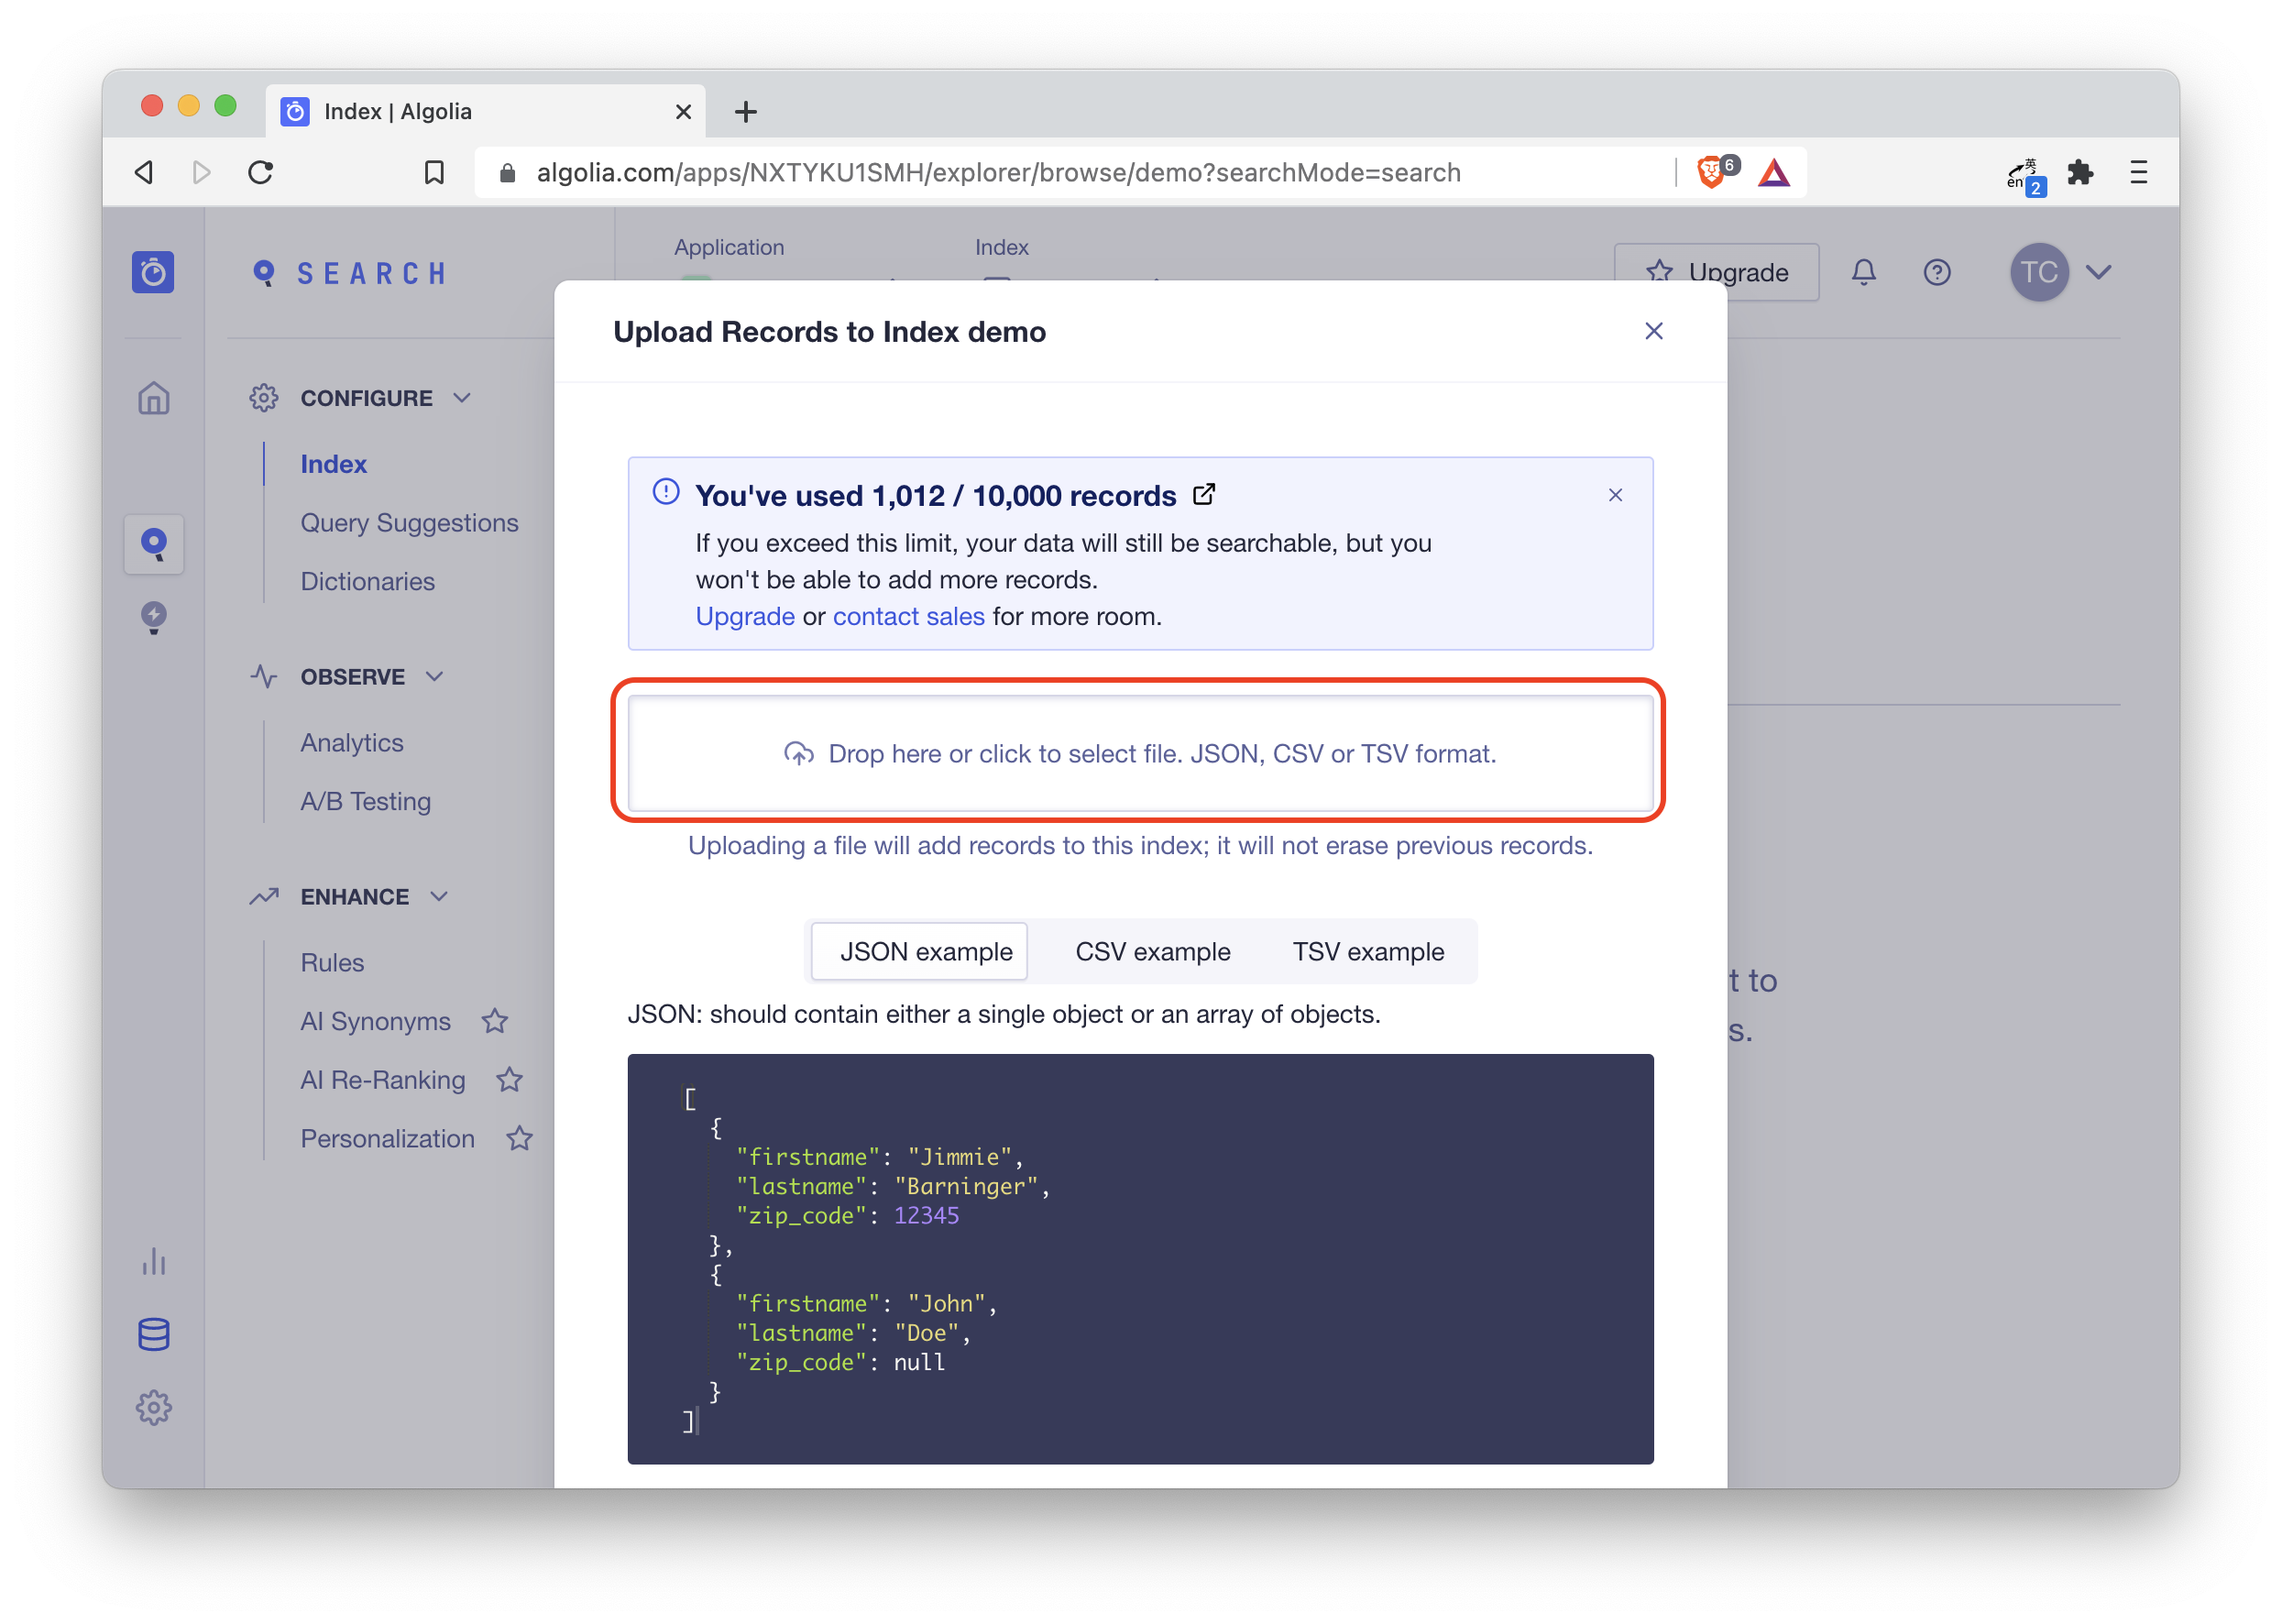Select the Search magnifier icon in sidebar
The image size is (2282, 1624).
(x=154, y=545)
